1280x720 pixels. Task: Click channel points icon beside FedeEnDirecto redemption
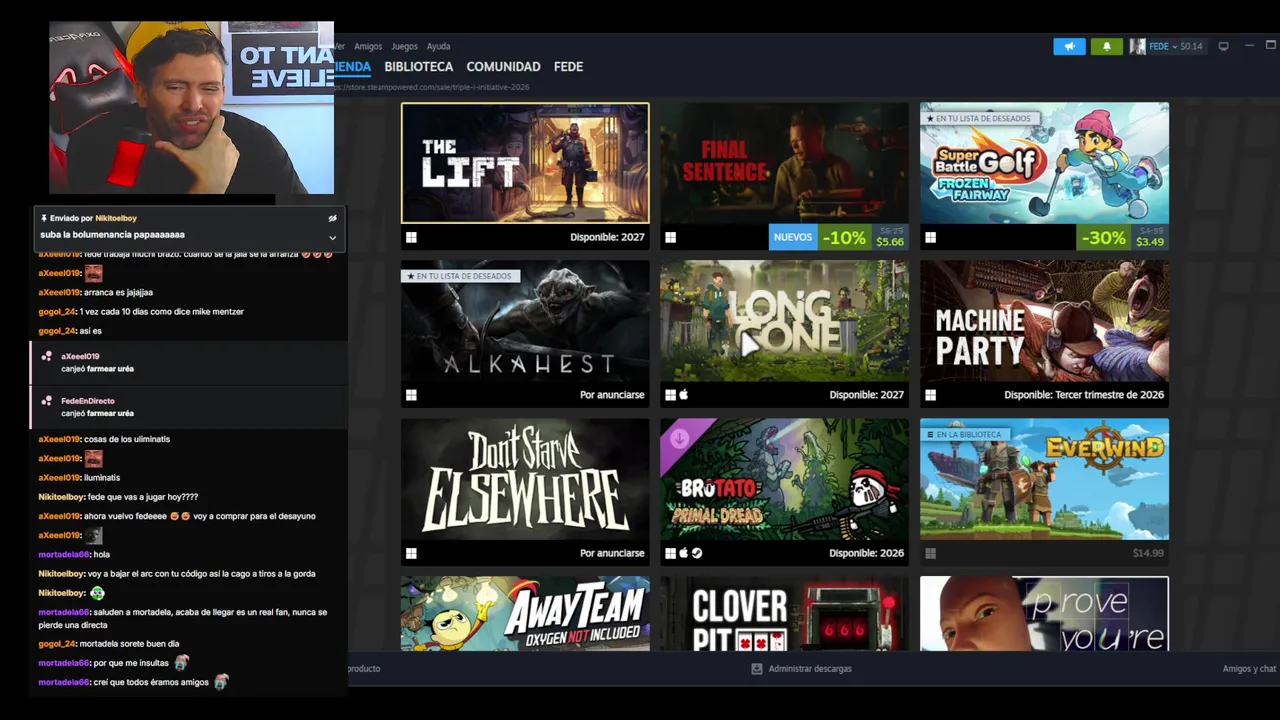[x=46, y=401]
